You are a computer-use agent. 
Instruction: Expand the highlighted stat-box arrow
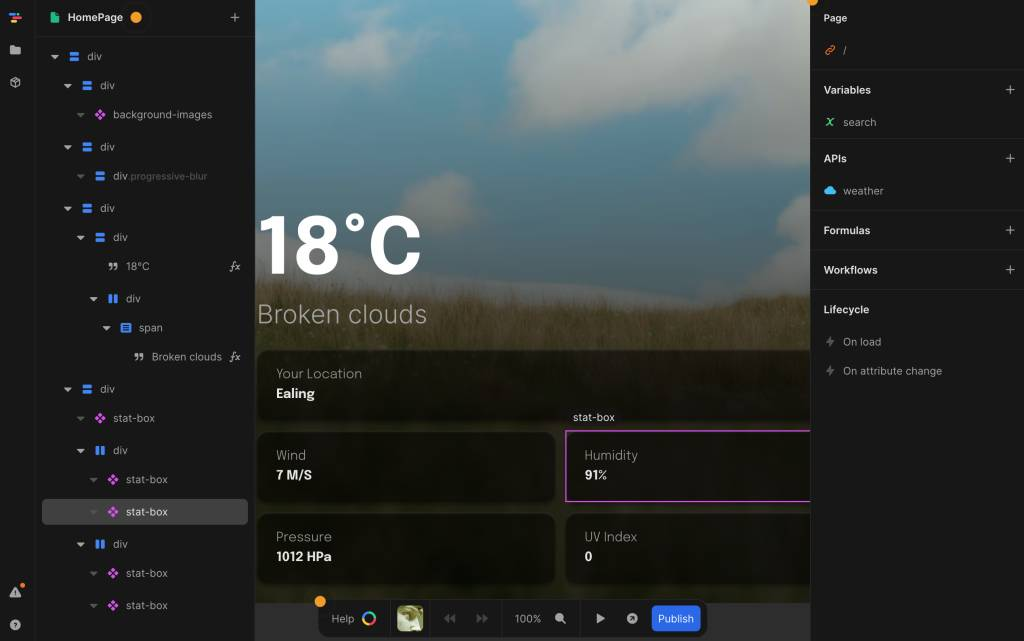(x=94, y=512)
